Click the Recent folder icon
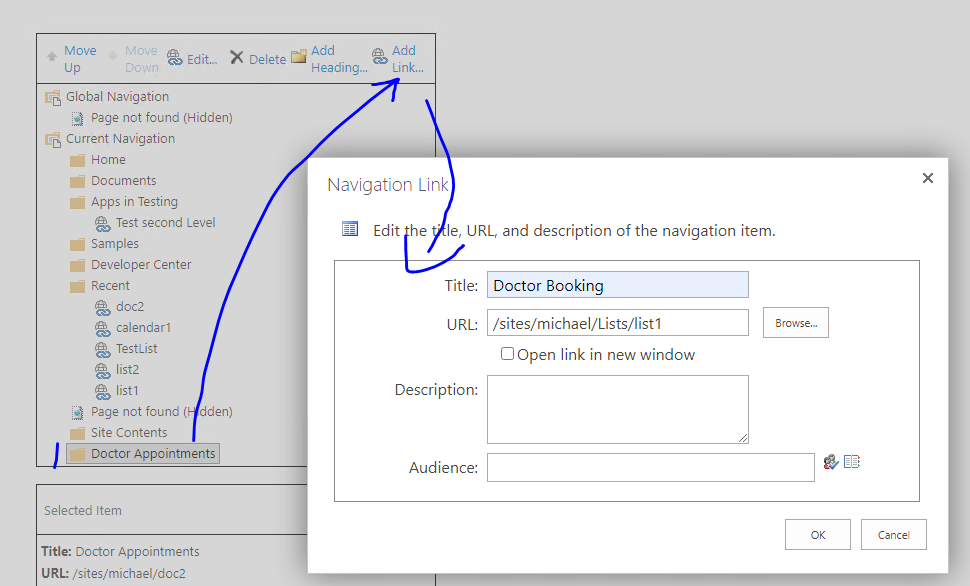 (77, 287)
